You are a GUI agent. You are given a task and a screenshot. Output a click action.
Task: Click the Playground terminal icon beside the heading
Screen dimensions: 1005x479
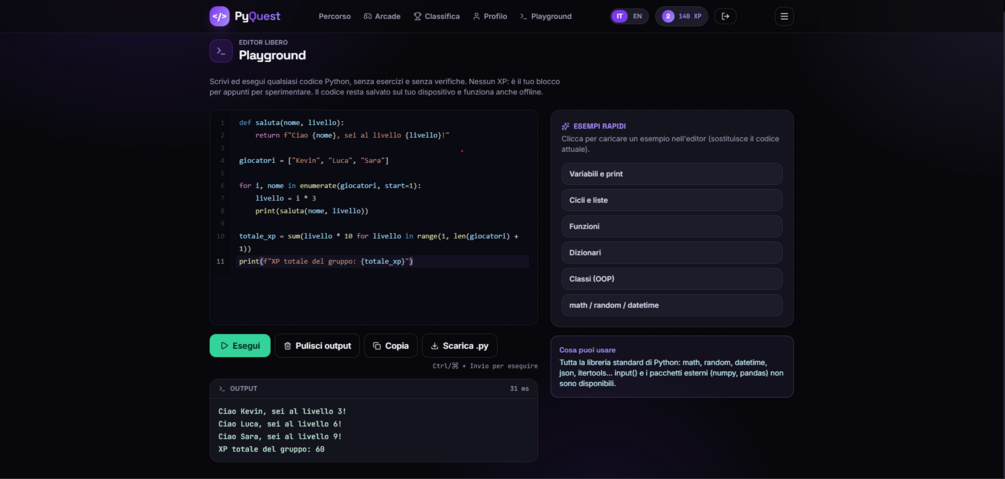tap(220, 51)
